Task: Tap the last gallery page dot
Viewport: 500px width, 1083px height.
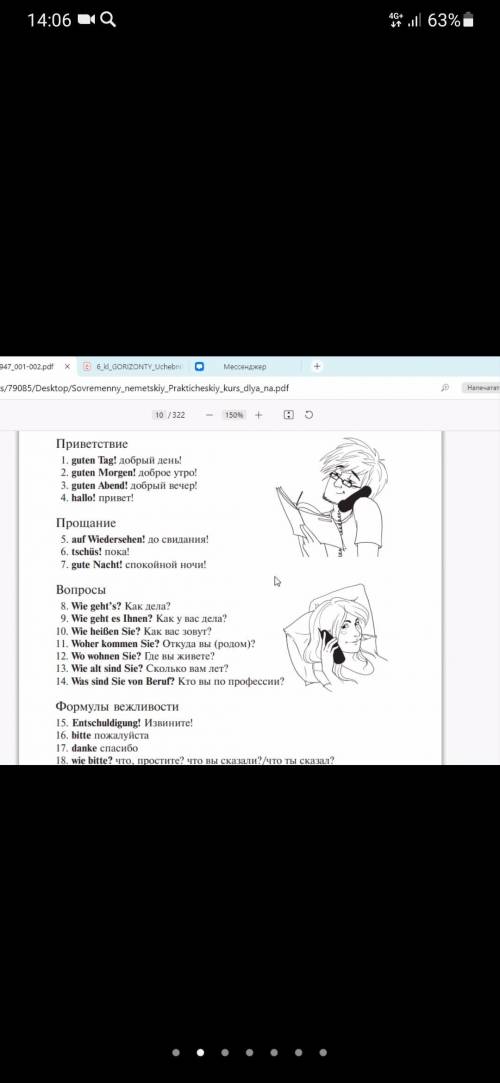Action: click(x=323, y=1053)
